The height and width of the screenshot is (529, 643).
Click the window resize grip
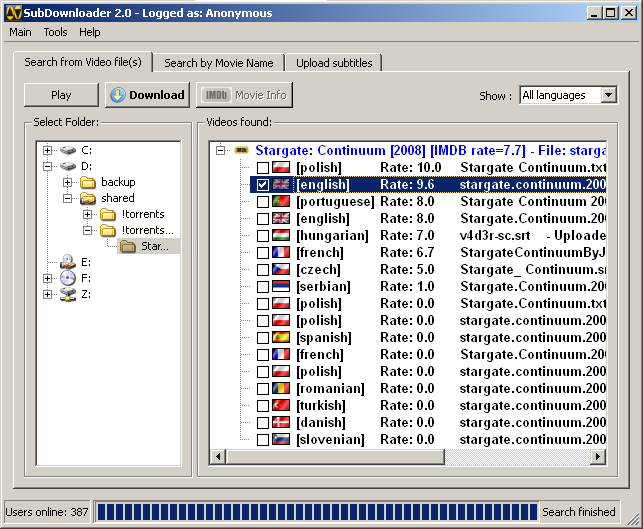click(x=634, y=520)
